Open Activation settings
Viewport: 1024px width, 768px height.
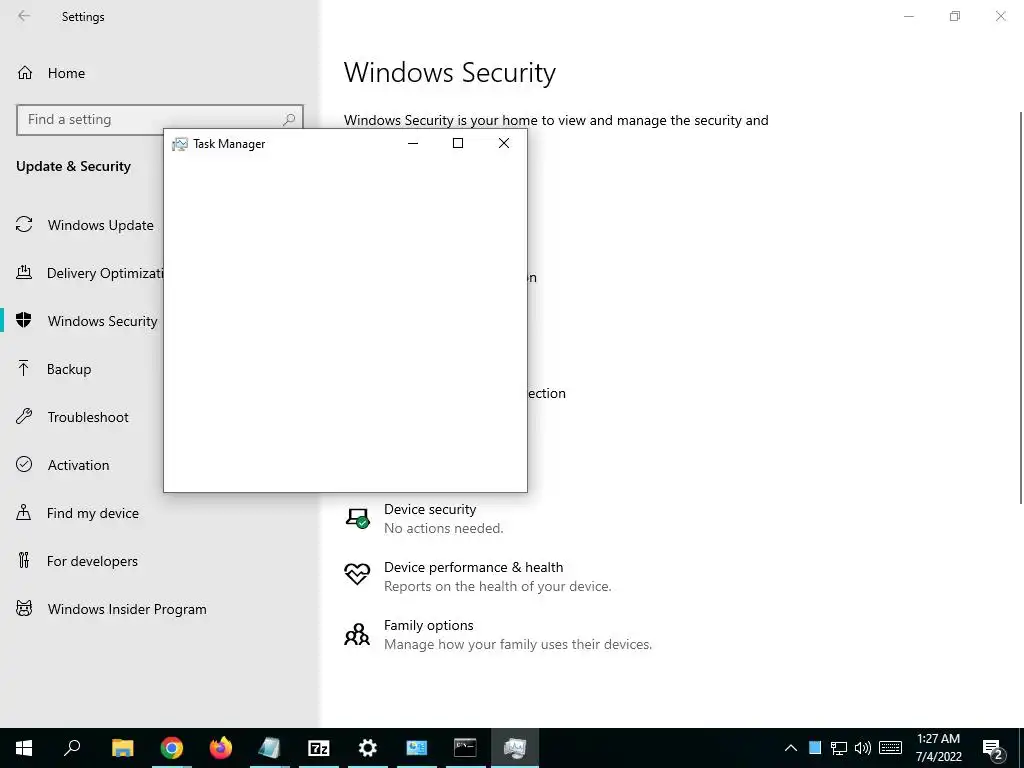pos(63,465)
